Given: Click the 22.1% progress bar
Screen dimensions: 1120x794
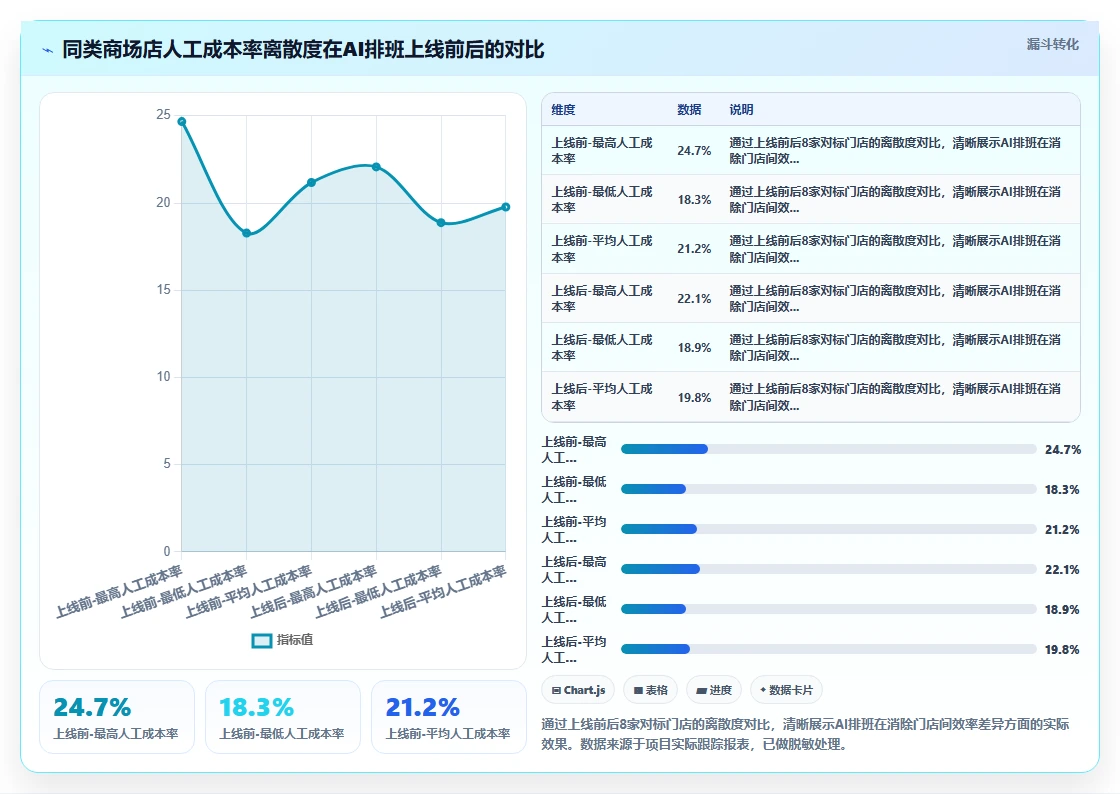Looking at the screenshot, I should [x=829, y=569].
